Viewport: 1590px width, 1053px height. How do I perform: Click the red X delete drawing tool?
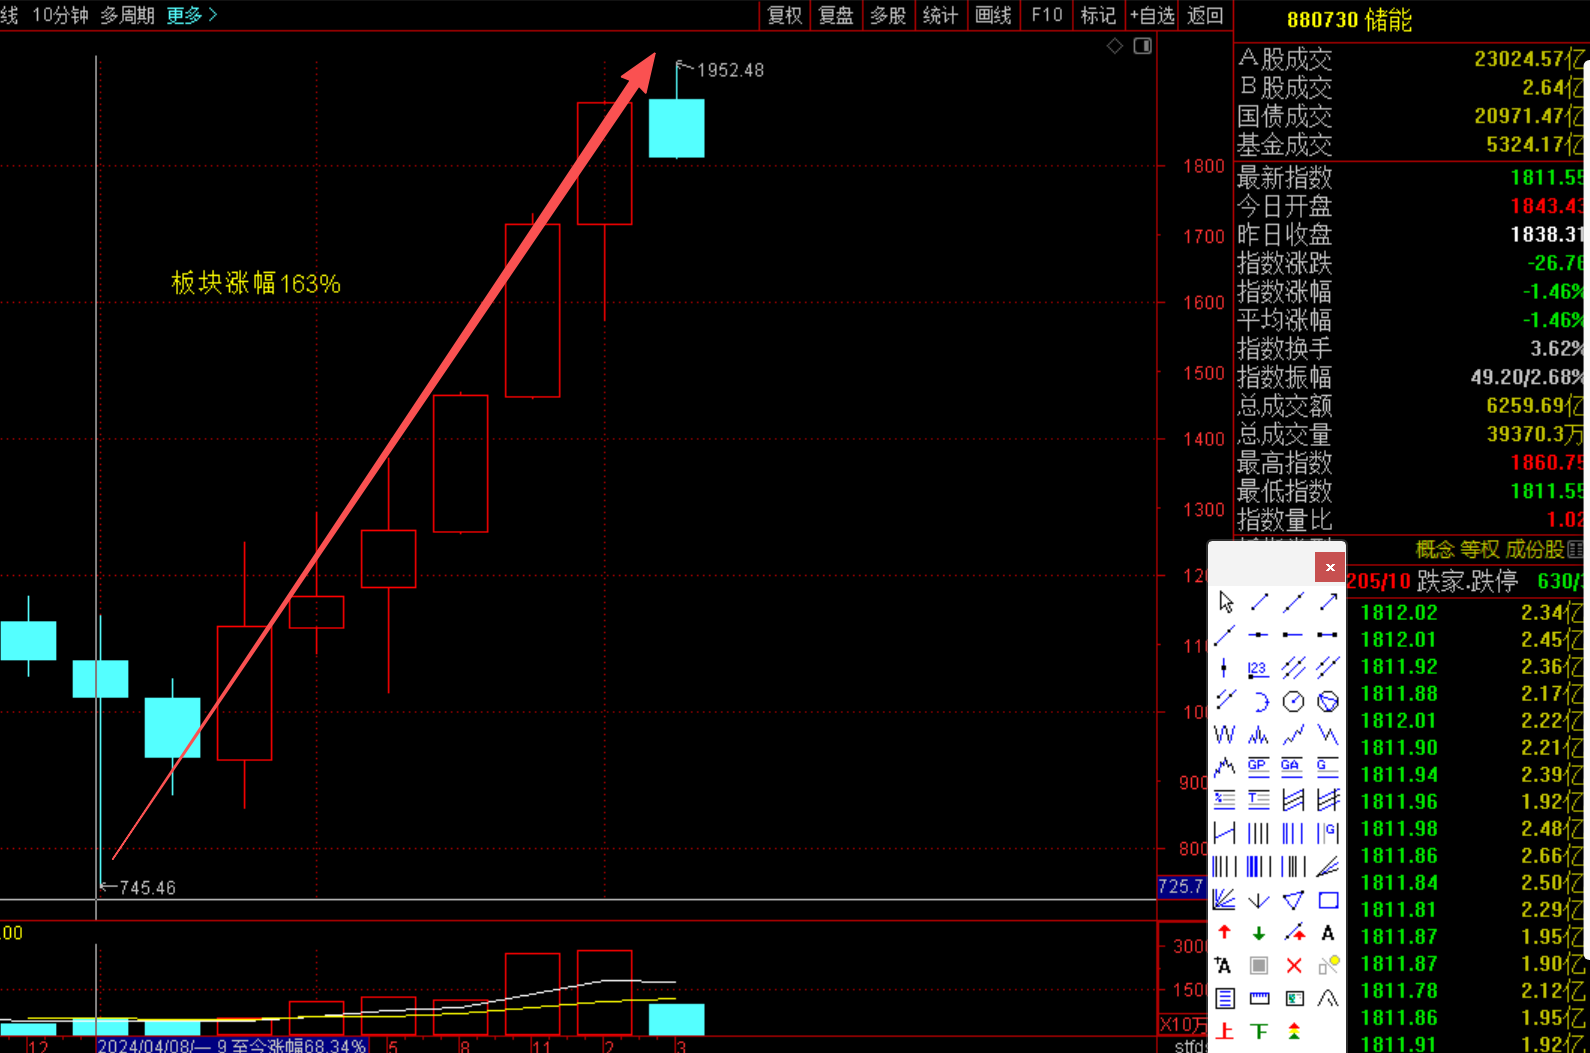(1294, 965)
